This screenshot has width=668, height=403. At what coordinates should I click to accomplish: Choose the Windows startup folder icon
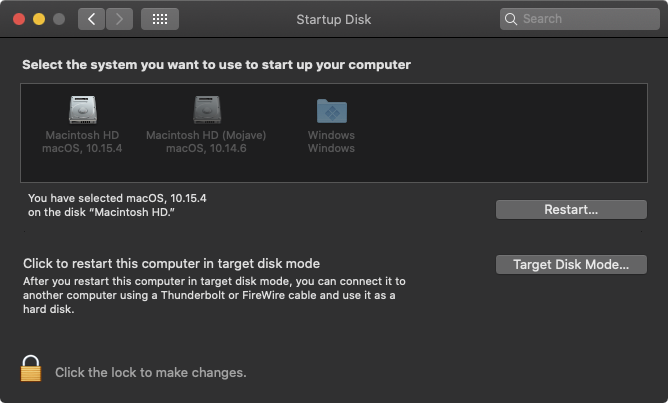(331, 110)
